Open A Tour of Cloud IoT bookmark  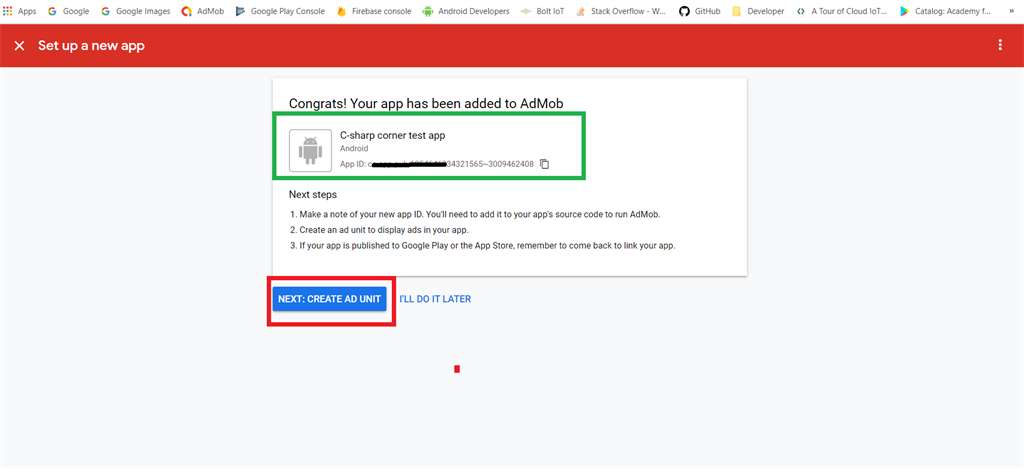pos(842,11)
